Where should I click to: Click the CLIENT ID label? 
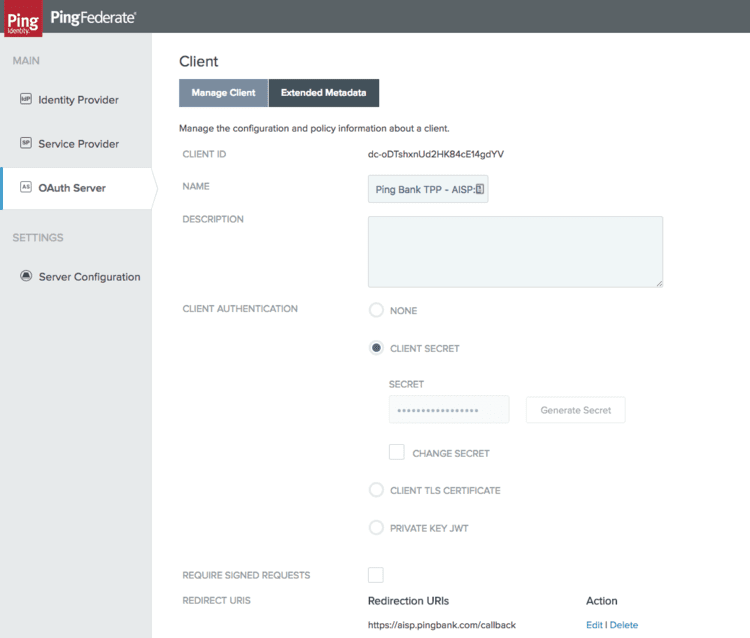pyautogui.click(x=204, y=154)
